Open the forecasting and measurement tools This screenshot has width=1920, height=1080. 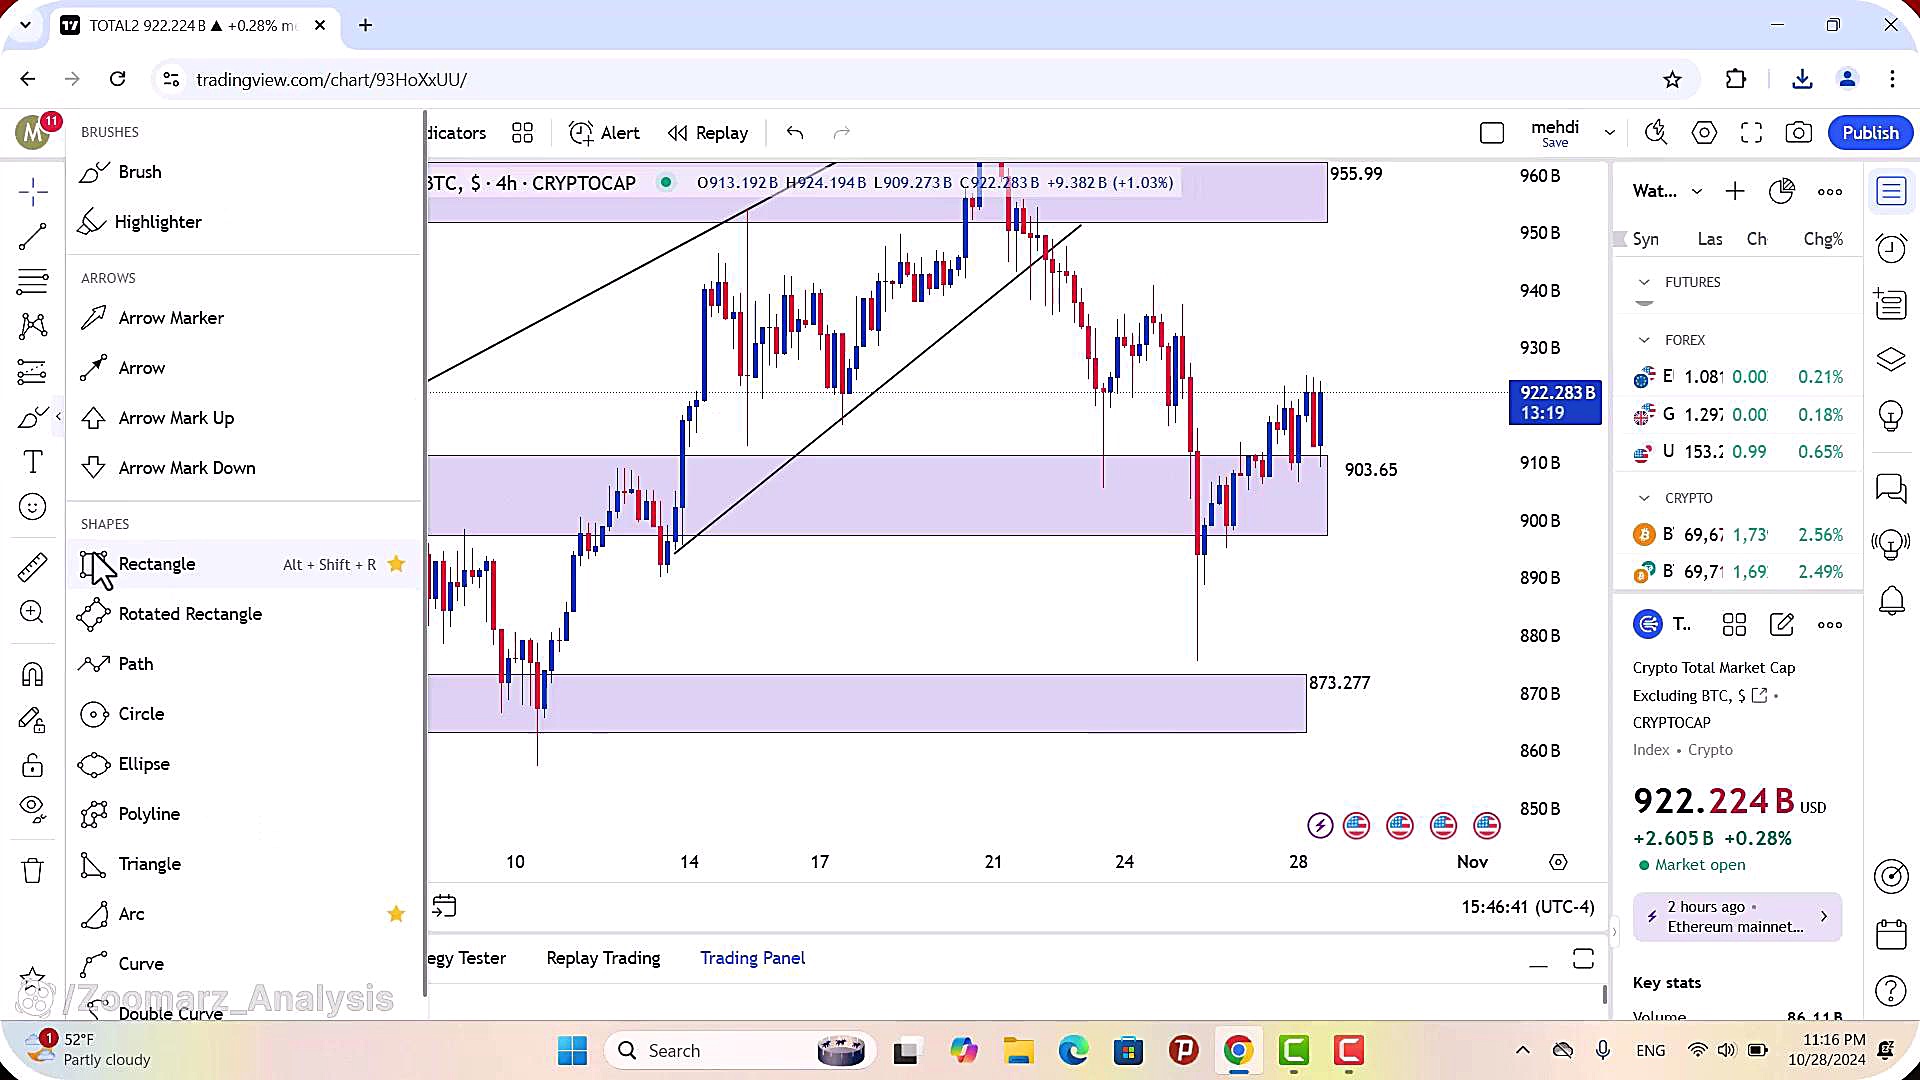point(33,372)
